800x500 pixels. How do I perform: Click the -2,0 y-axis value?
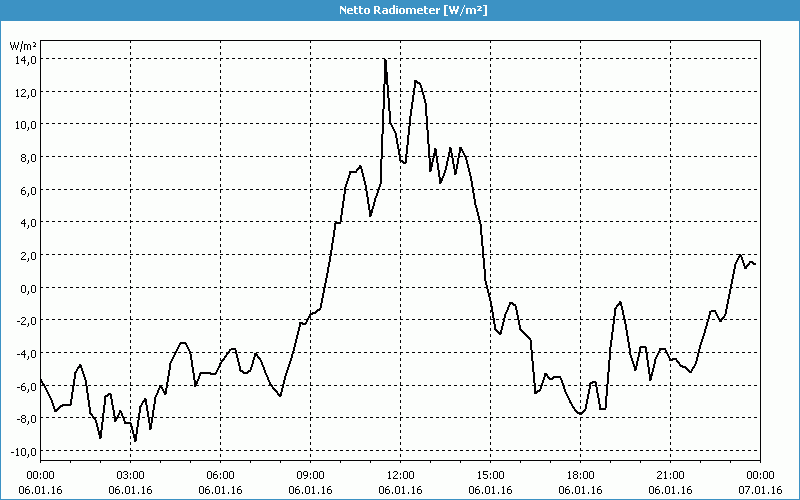(27, 320)
